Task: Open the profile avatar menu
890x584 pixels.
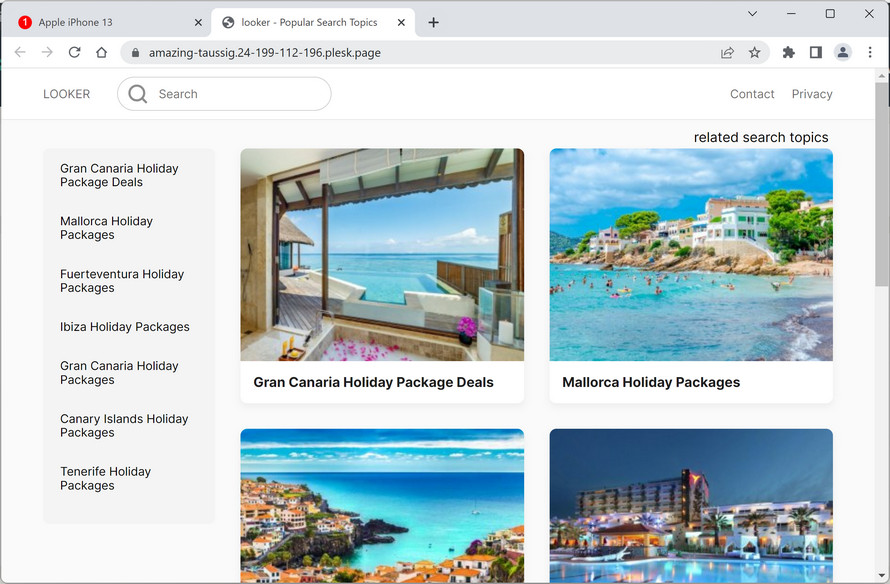Action: (843, 53)
